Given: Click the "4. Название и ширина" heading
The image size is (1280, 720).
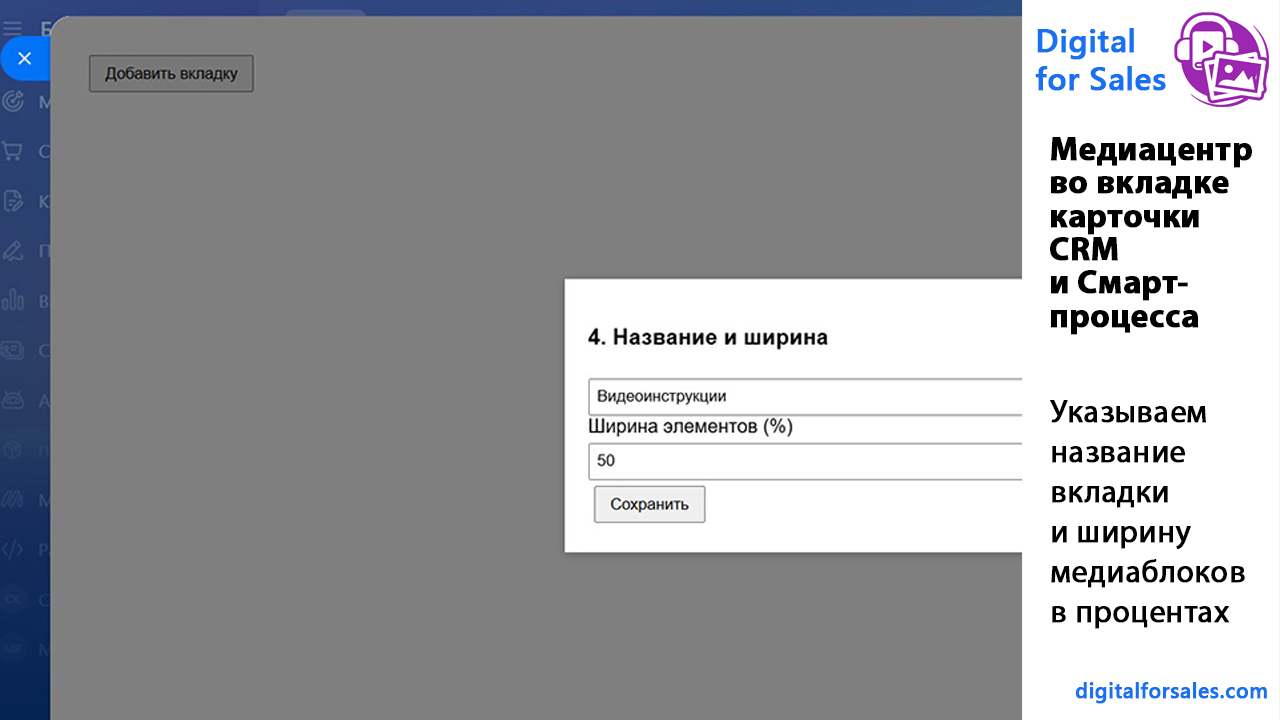Looking at the screenshot, I should pyautogui.click(x=708, y=337).
